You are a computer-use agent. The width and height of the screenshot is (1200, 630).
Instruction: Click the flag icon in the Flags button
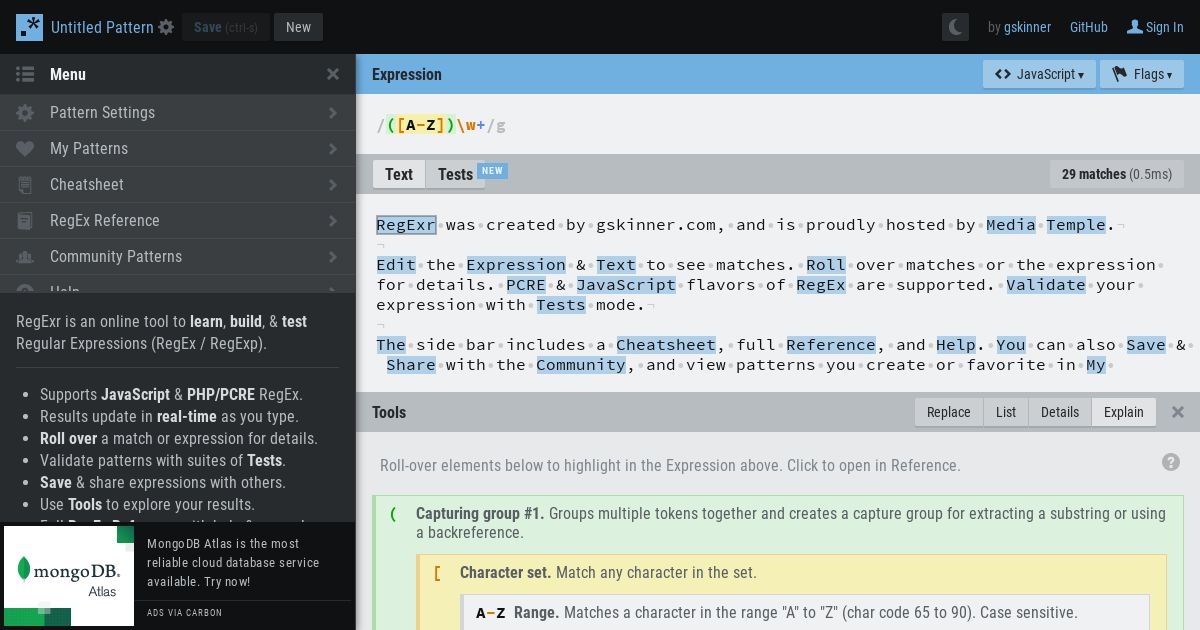(x=1120, y=74)
